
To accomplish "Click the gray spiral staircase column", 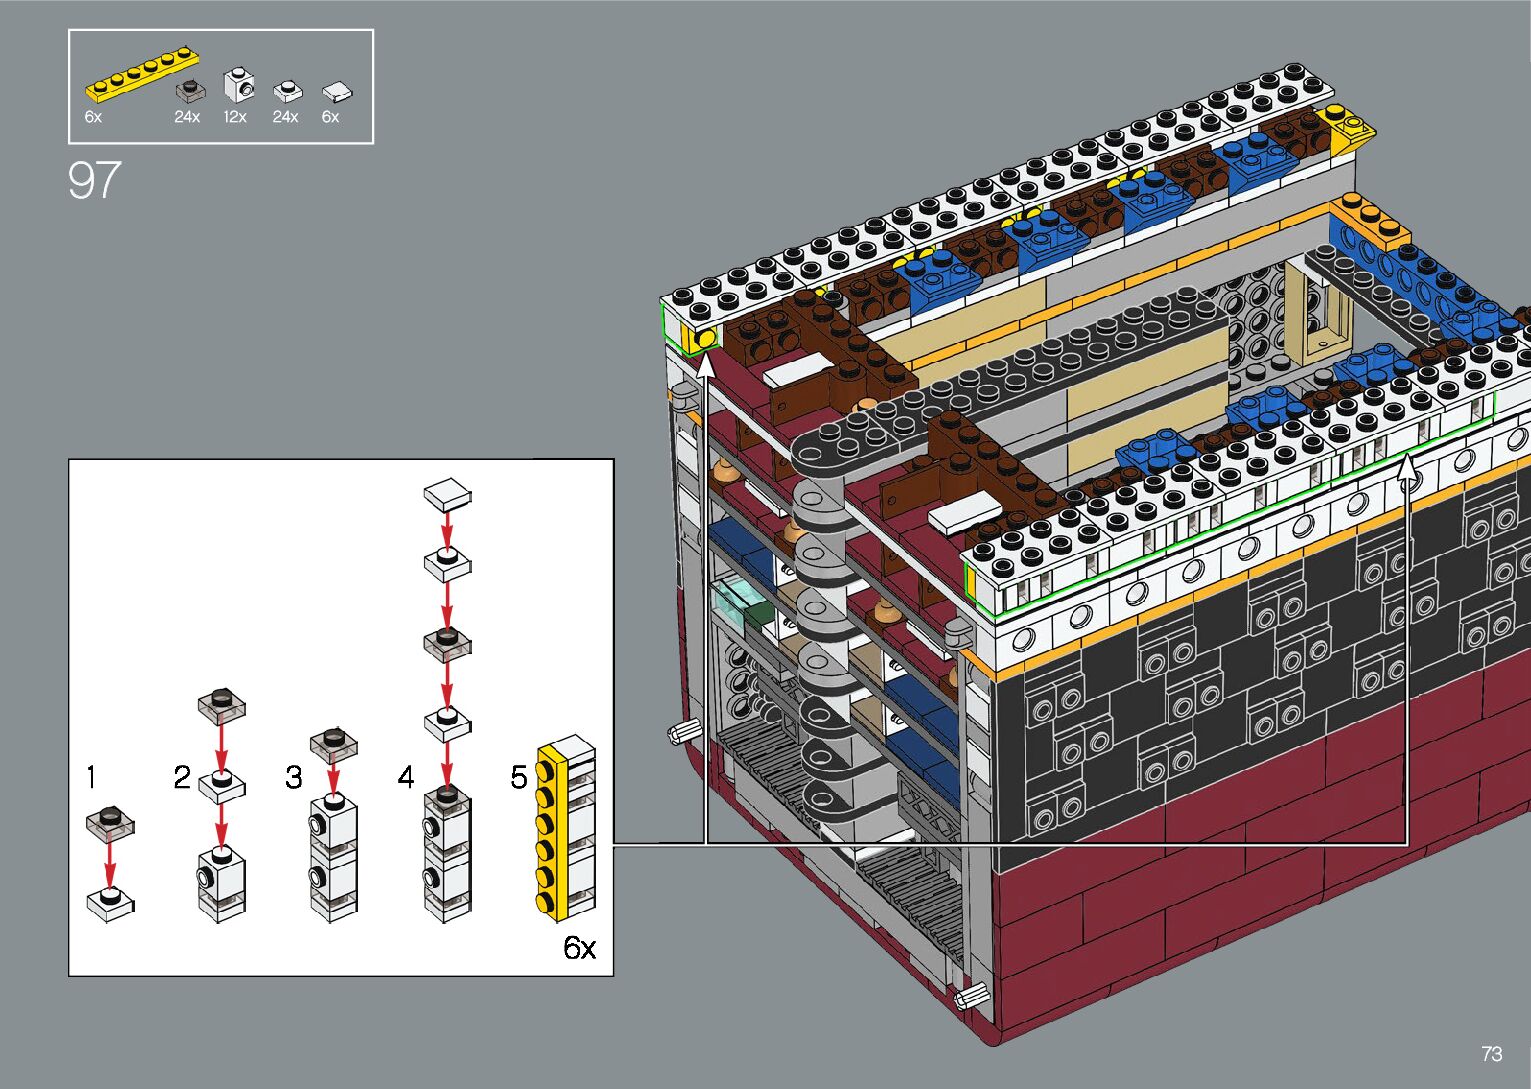I will [820, 640].
